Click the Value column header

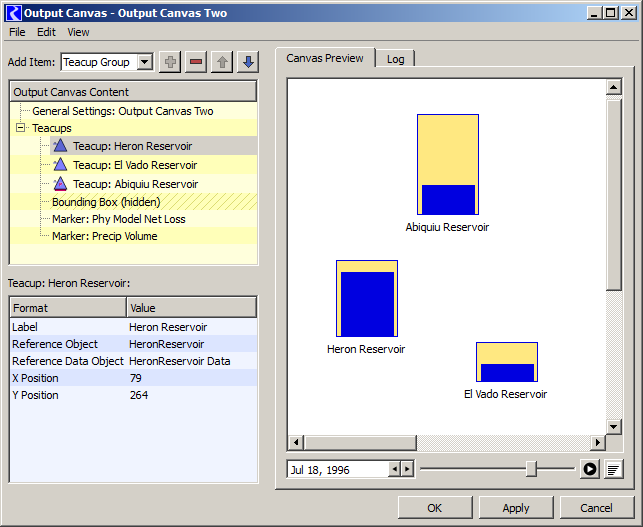click(192, 308)
